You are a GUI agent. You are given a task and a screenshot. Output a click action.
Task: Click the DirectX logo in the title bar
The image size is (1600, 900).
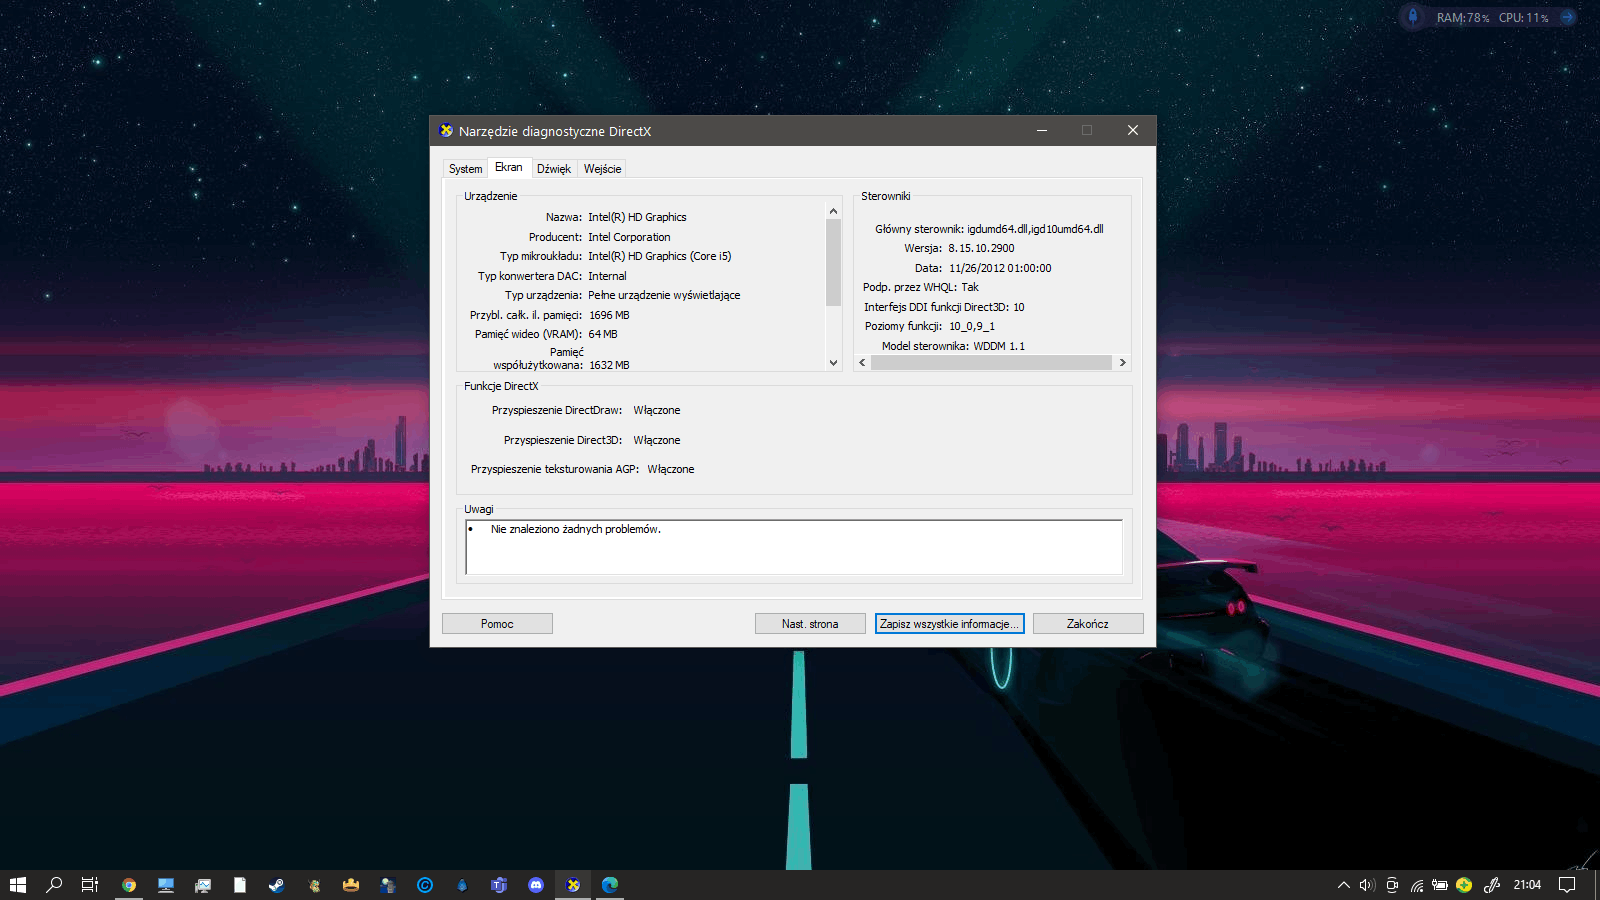pyautogui.click(x=446, y=131)
